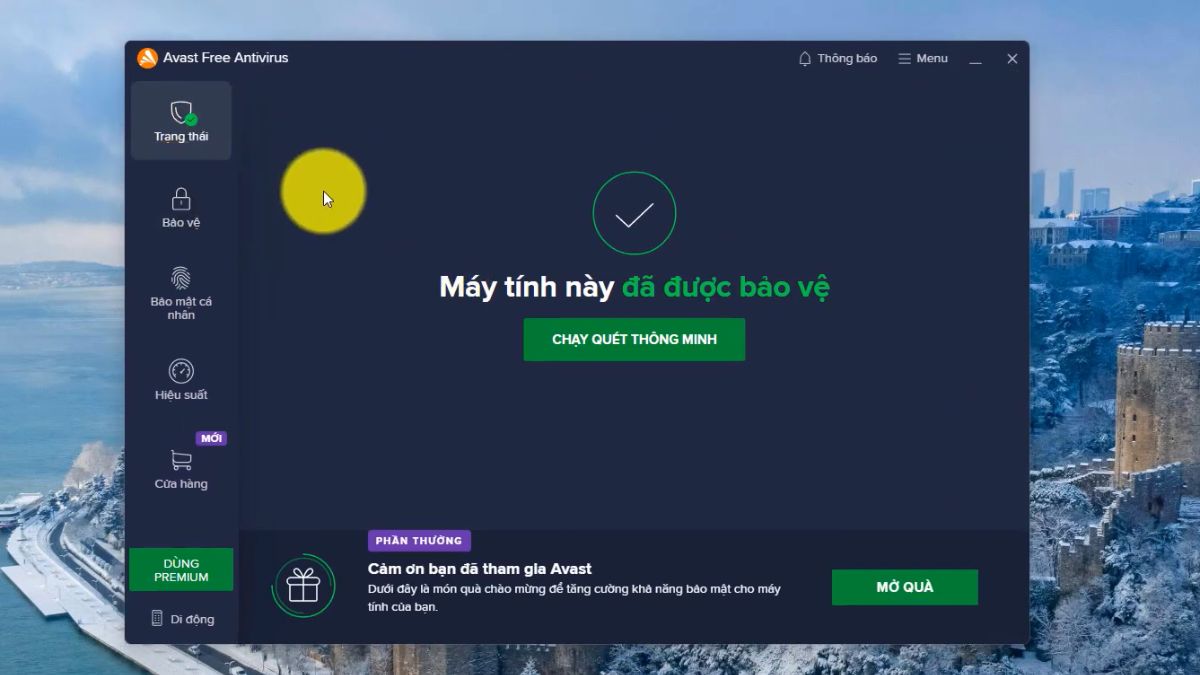Click the 'Máy tính này đã được bảo vệ' text
Viewport: 1200px width, 675px height.
pyautogui.click(x=634, y=288)
